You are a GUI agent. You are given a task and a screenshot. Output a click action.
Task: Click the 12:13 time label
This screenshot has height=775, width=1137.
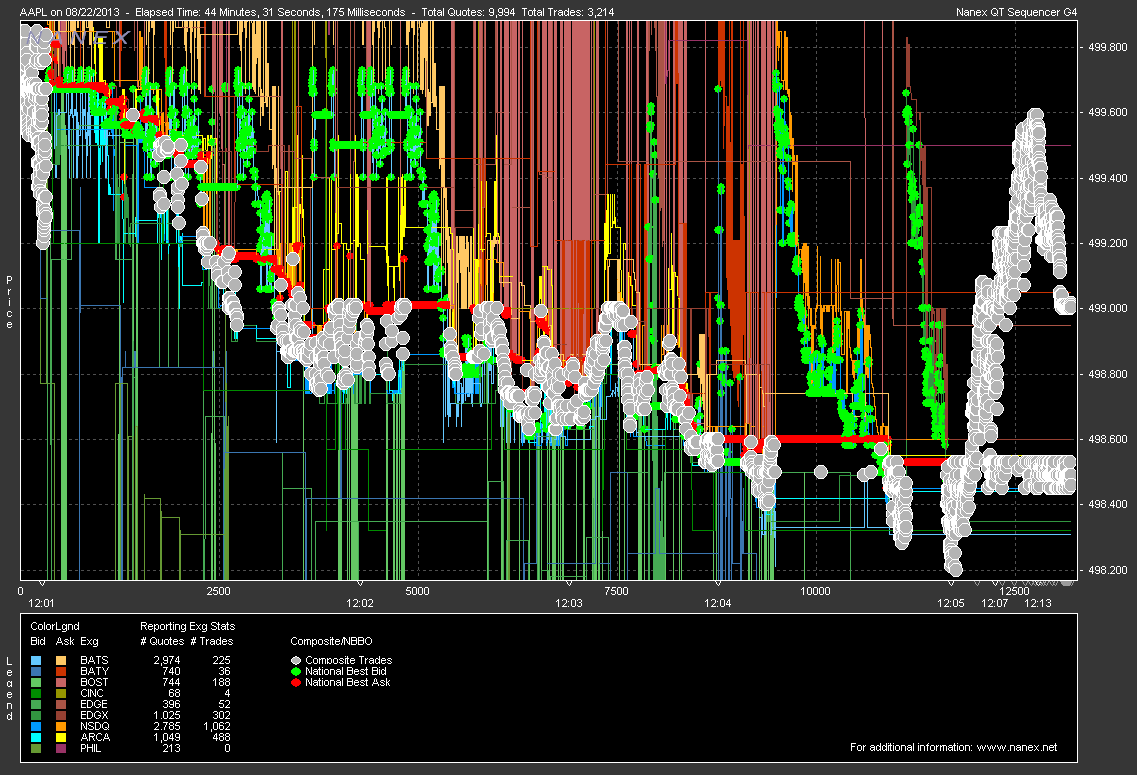pos(1038,603)
